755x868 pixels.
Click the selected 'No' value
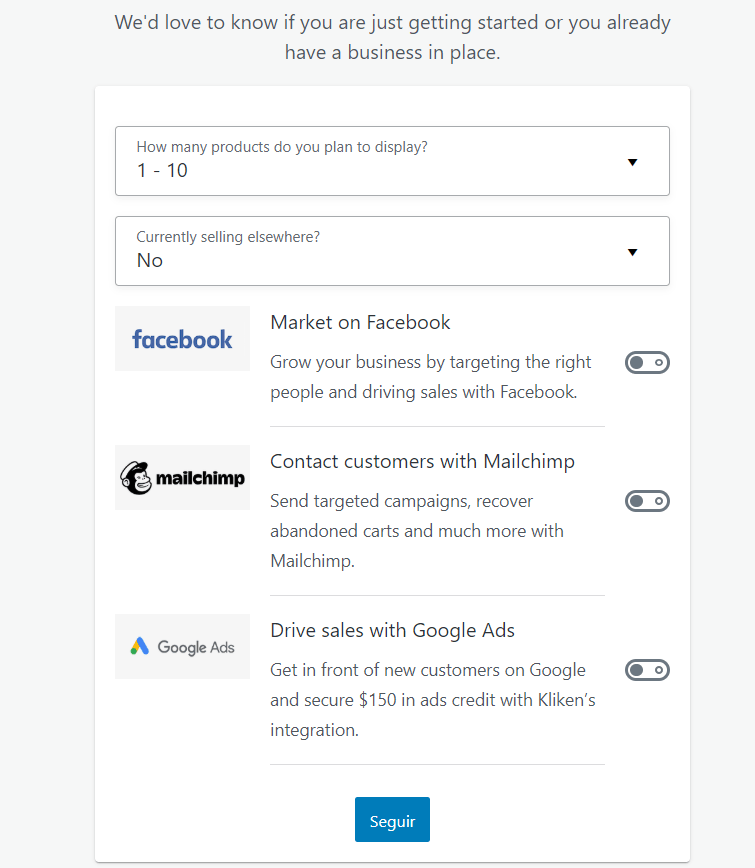coord(150,261)
